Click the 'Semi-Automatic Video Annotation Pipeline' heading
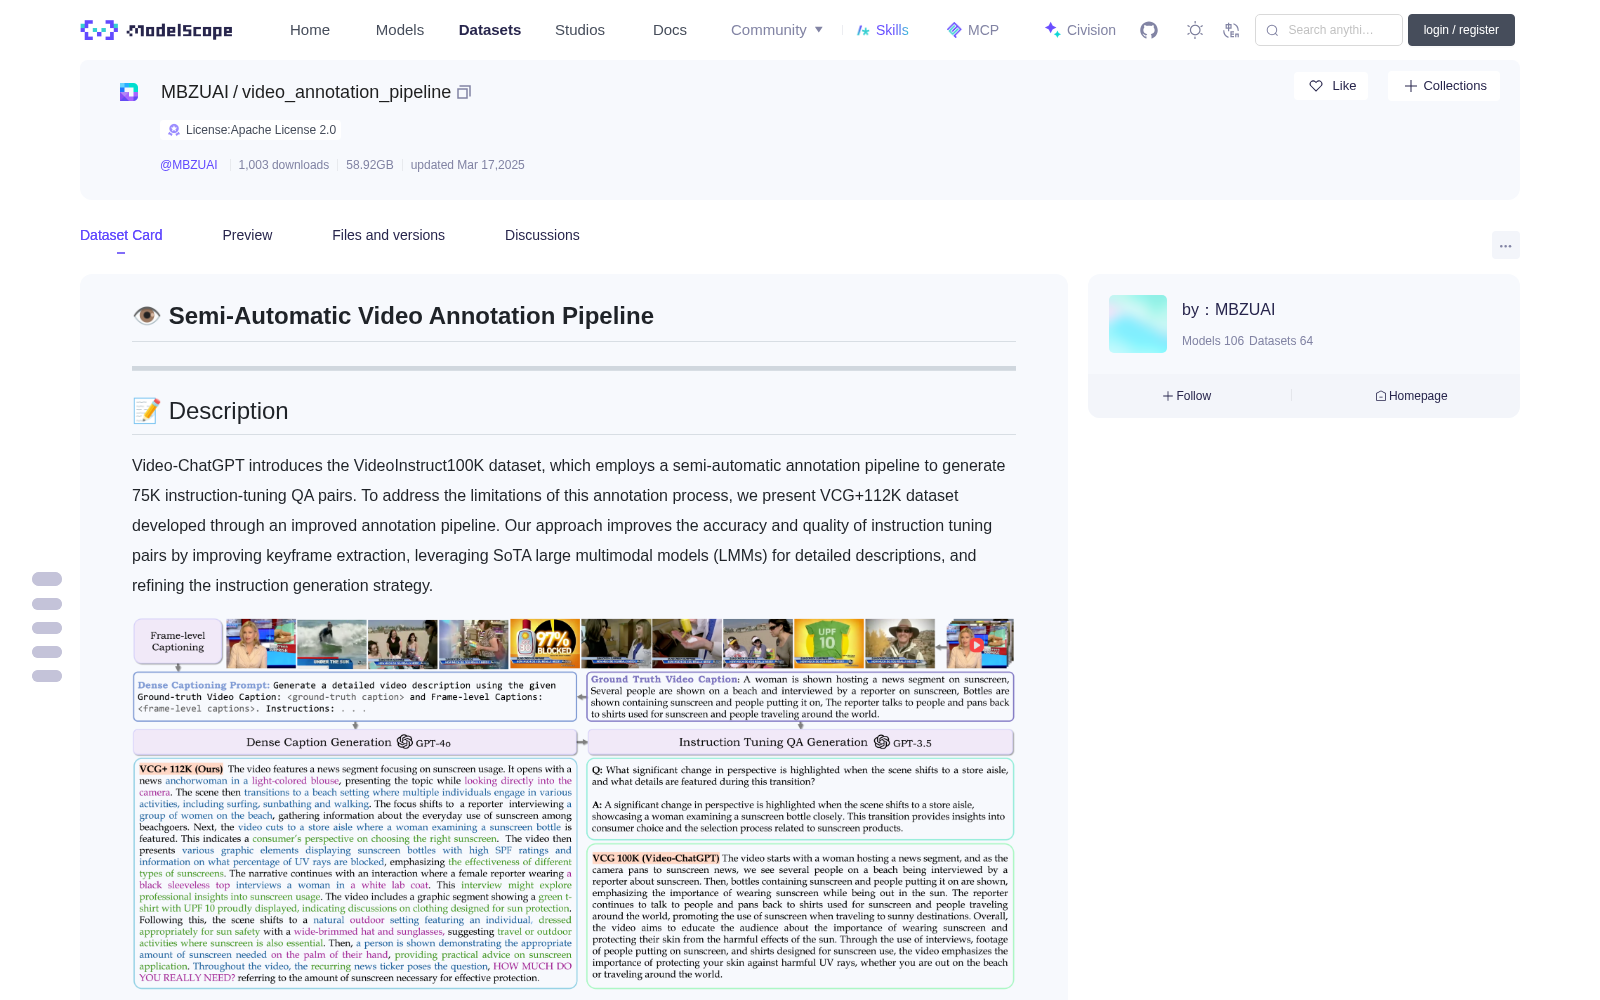This screenshot has height=1000, width=1600. [x=411, y=316]
